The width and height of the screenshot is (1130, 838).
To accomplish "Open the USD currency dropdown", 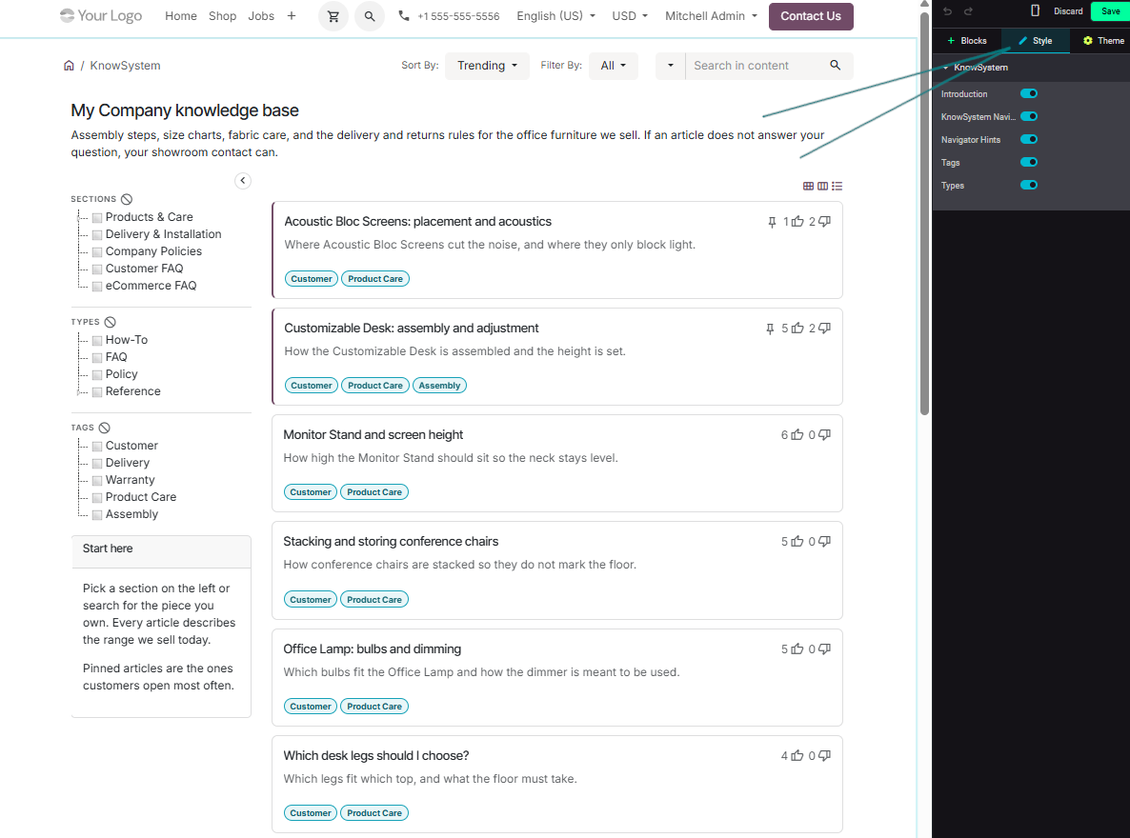I will pyautogui.click(x=630, y=16).
